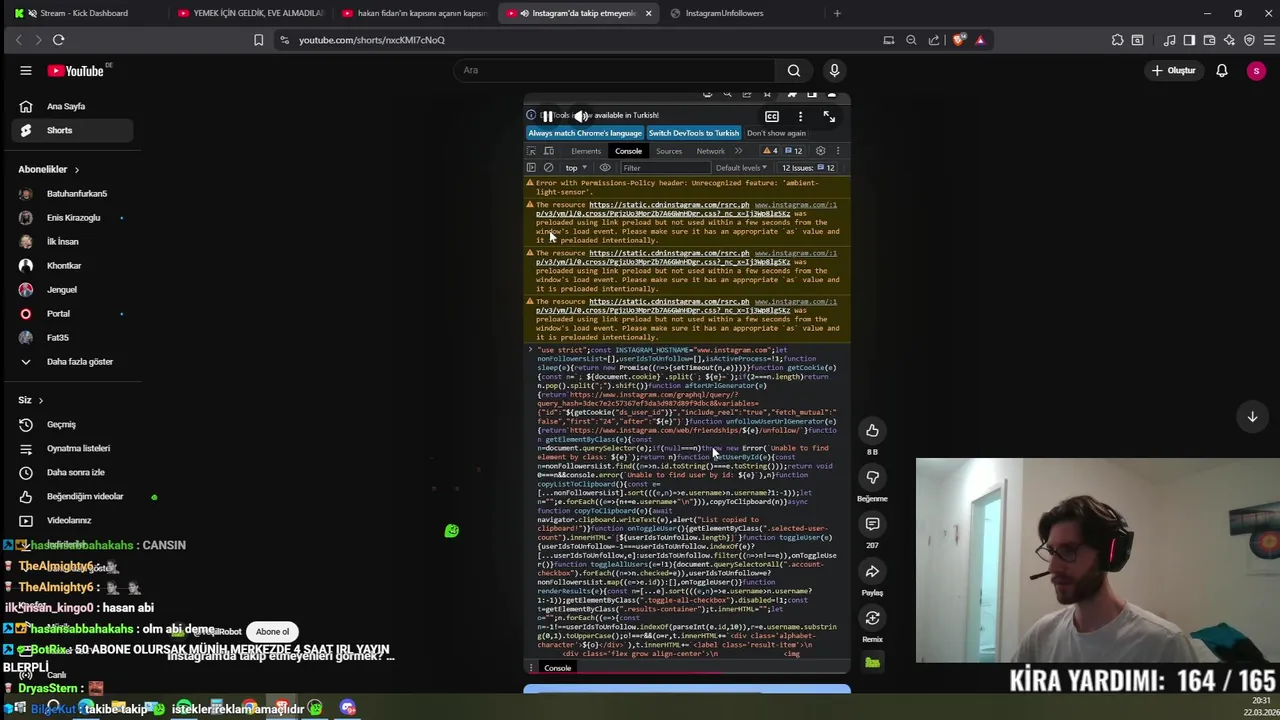The width and height of the screenshot is (1280, 720).
Task: Bookmark the page in address bar
Action: (x=258, y=40)
